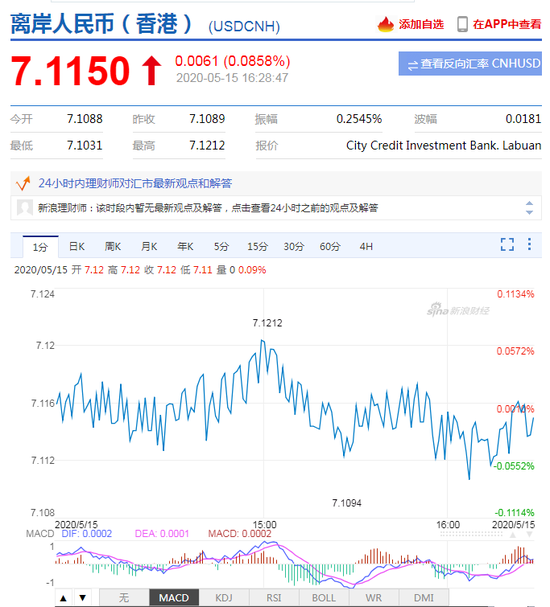This screenshot has height=607, width=550.
Task: Click the down triangle below MACD chart
Action: coord(82,598)
